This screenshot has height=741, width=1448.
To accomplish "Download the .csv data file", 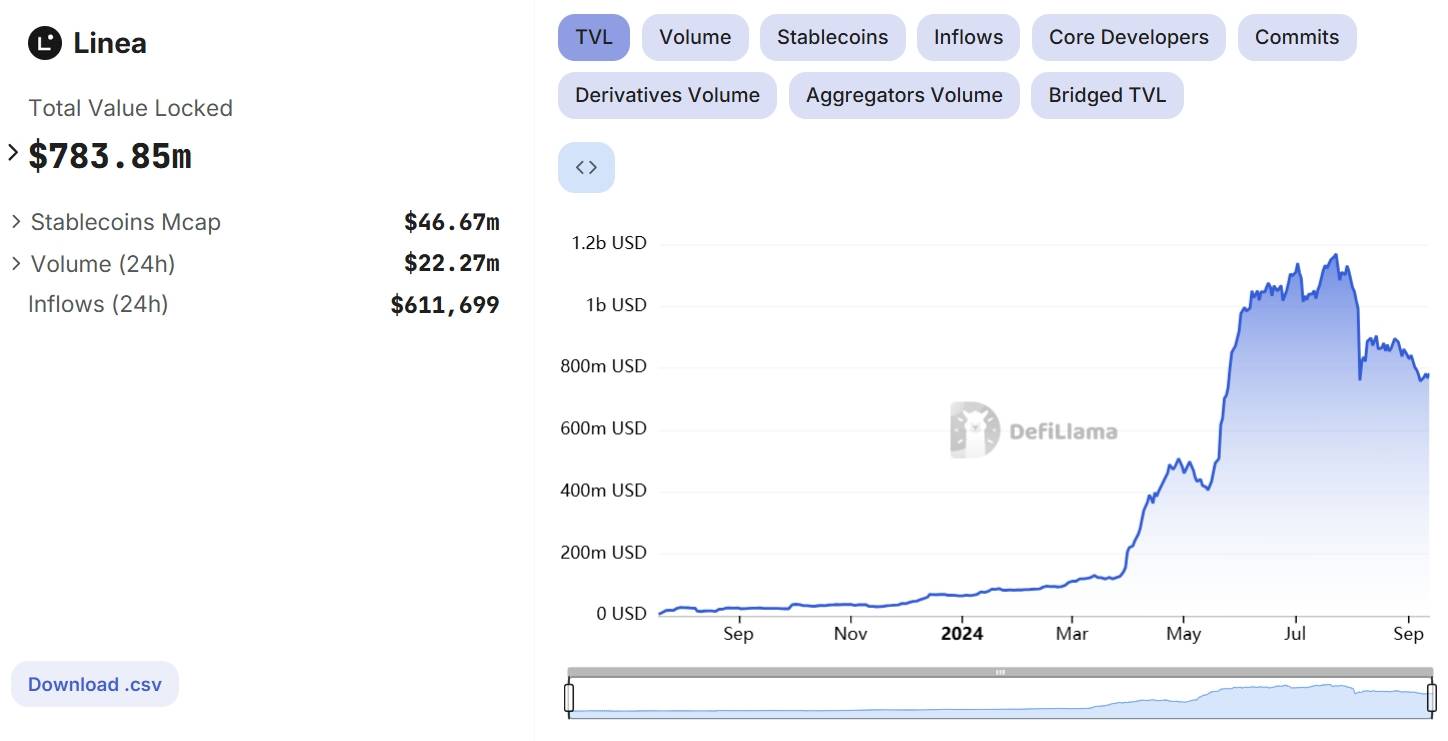I will pyautogui.click(x=95, y=685).
